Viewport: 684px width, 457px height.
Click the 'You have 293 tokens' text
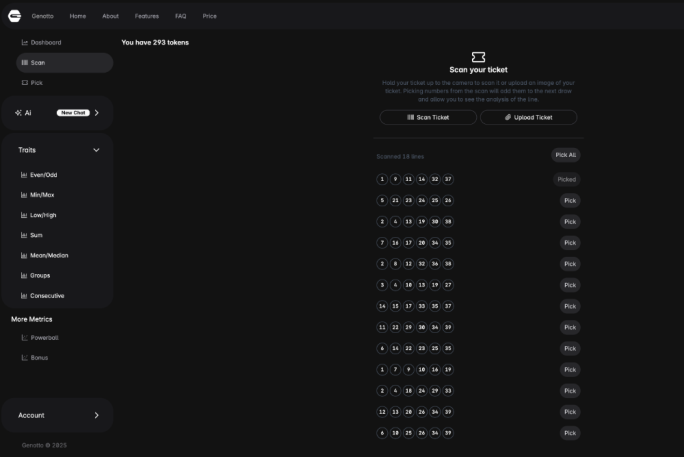[x=155, y=42]
